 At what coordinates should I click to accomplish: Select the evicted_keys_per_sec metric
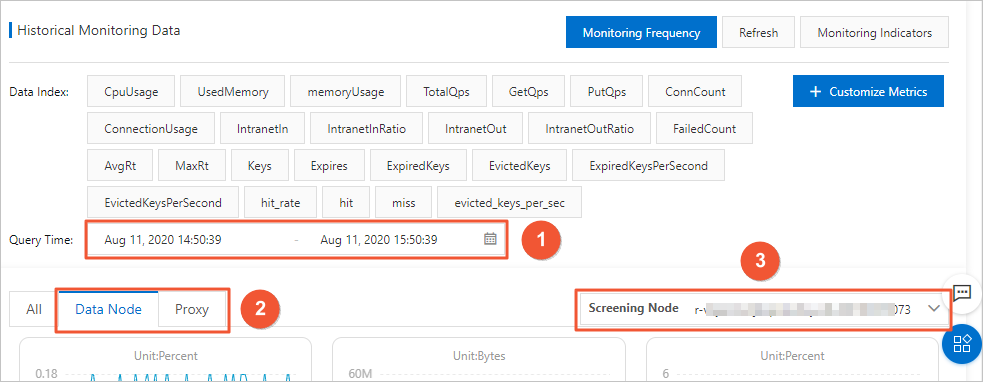click(x=509, y=203)
